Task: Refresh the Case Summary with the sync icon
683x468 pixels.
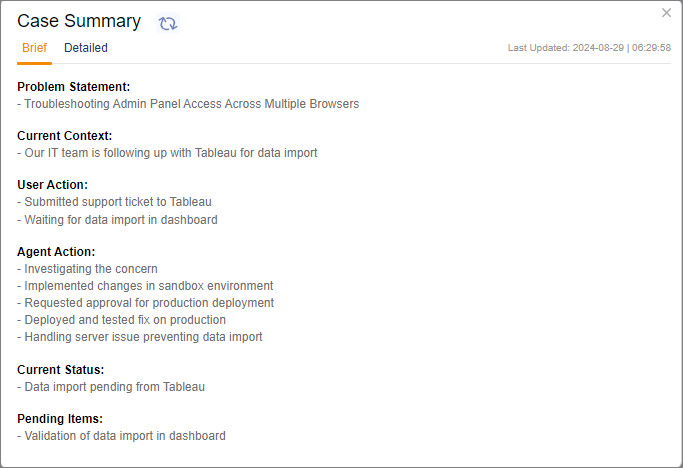Action: (x=168, y=23)
